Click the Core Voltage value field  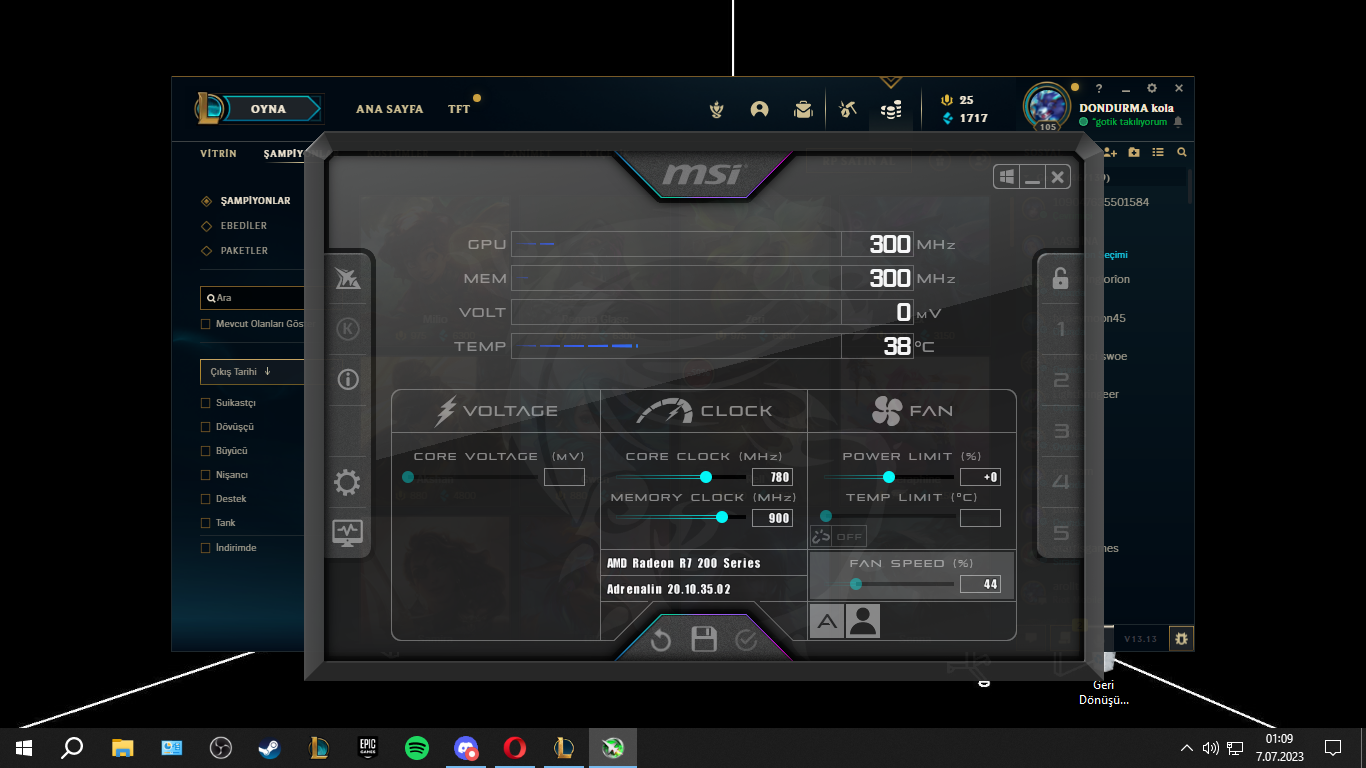coord(564,477)
